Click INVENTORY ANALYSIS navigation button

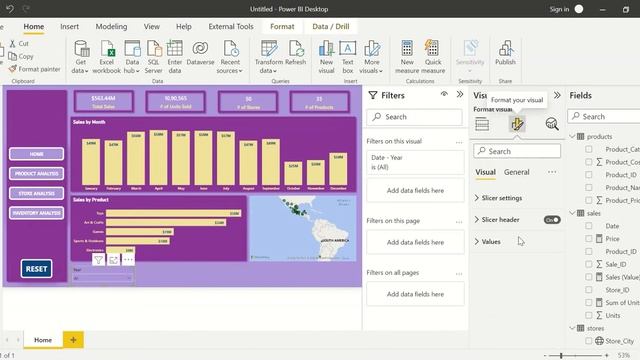pyautogui.click(x=36, y=213)
